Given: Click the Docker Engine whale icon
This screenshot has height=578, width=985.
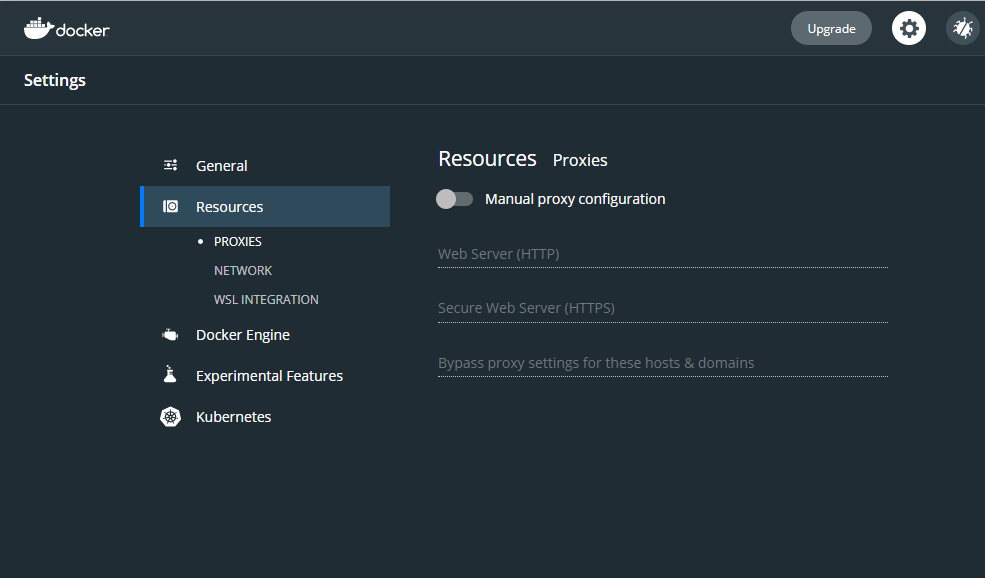Looking at the screenshot, I should 170,335.
